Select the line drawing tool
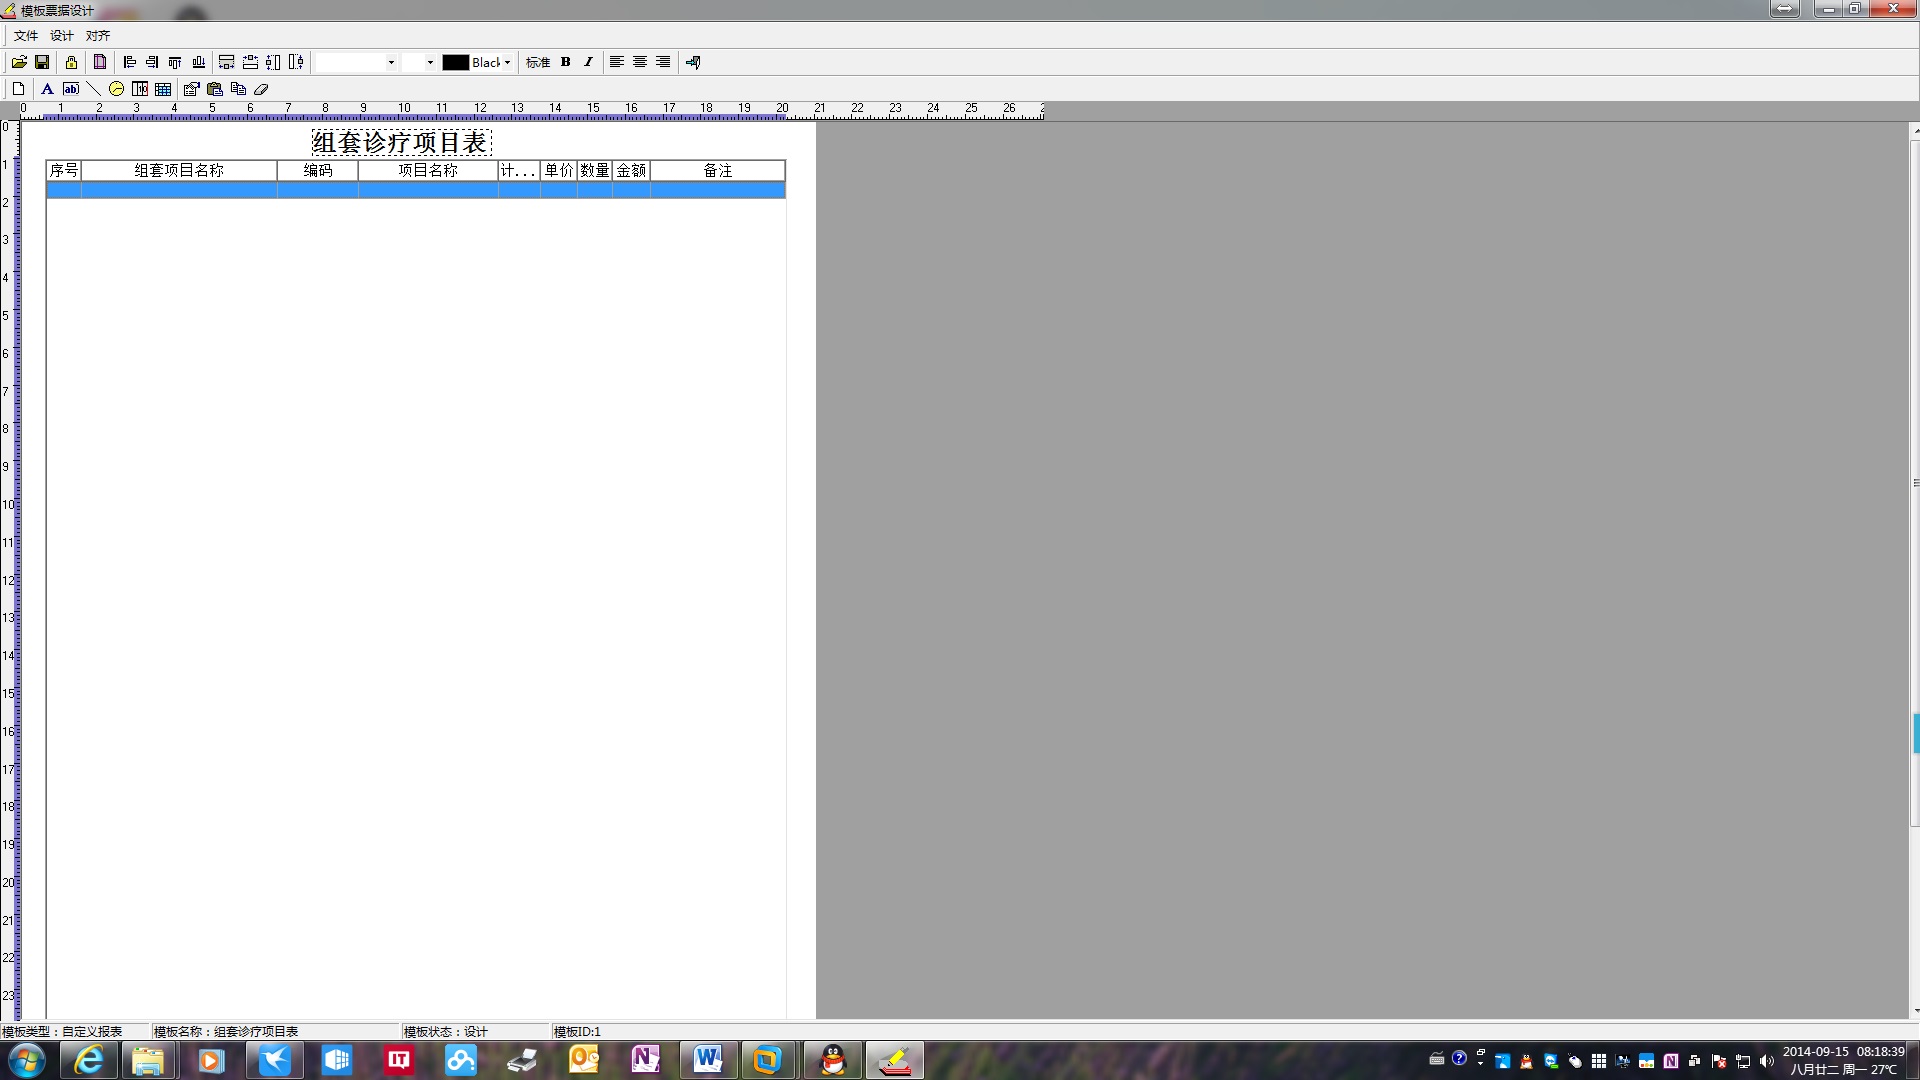1920x1080 pixels. (x=93, y=89)
